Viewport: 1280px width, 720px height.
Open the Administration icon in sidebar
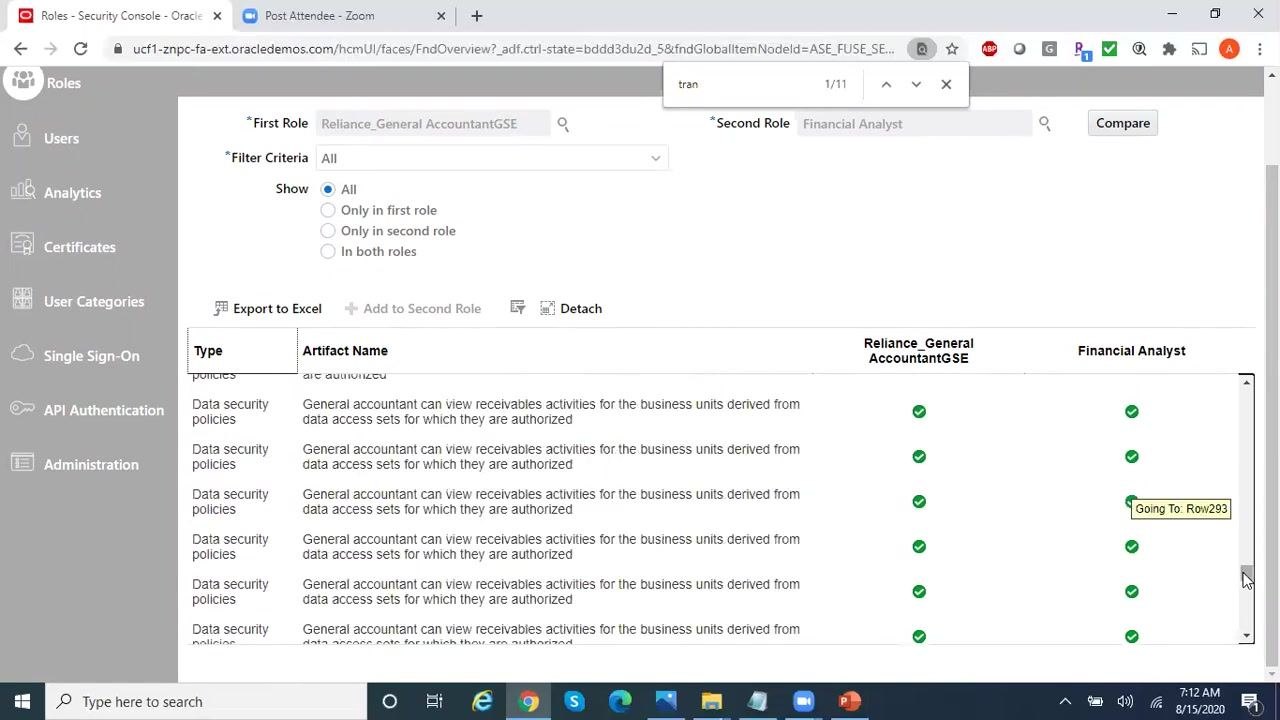coord(22,464)
